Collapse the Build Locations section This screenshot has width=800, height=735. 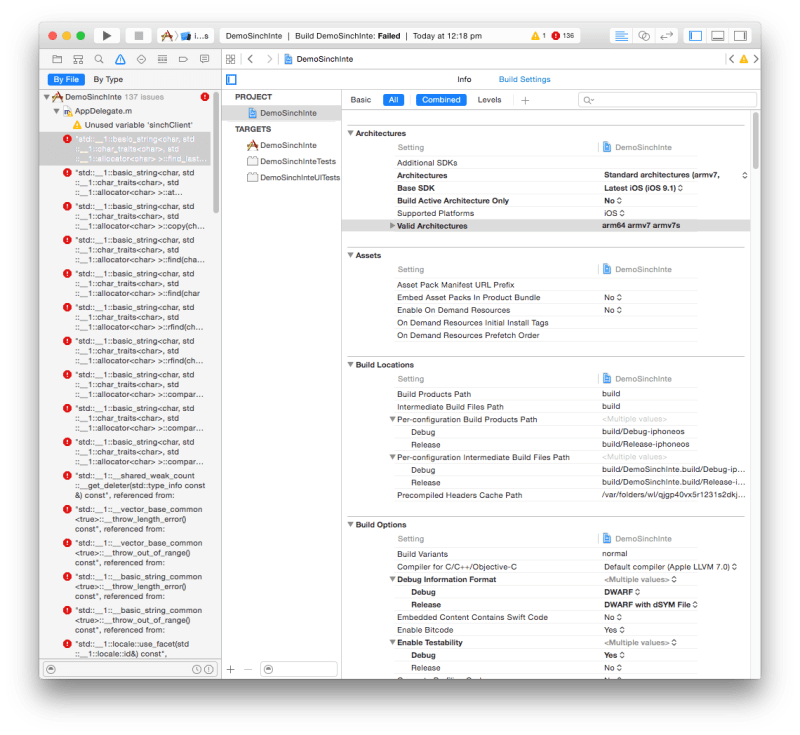click(351, 364)
